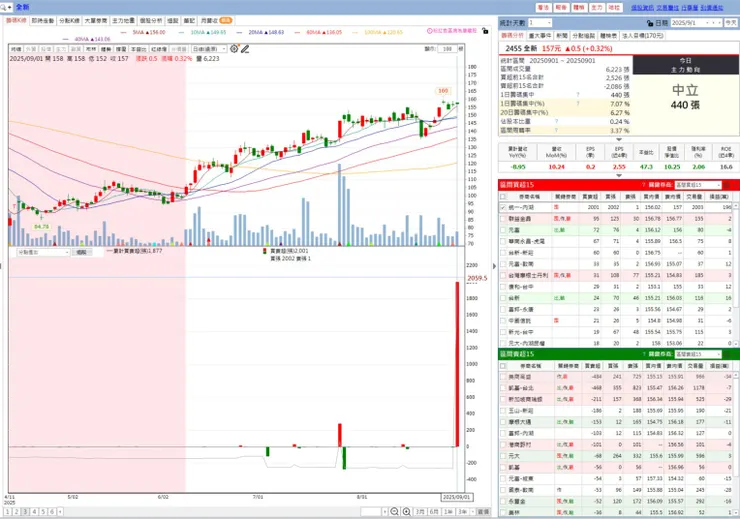740x519 pixels.
Task: Click the 3月 range button below chart
Action: tap(420, 511)
